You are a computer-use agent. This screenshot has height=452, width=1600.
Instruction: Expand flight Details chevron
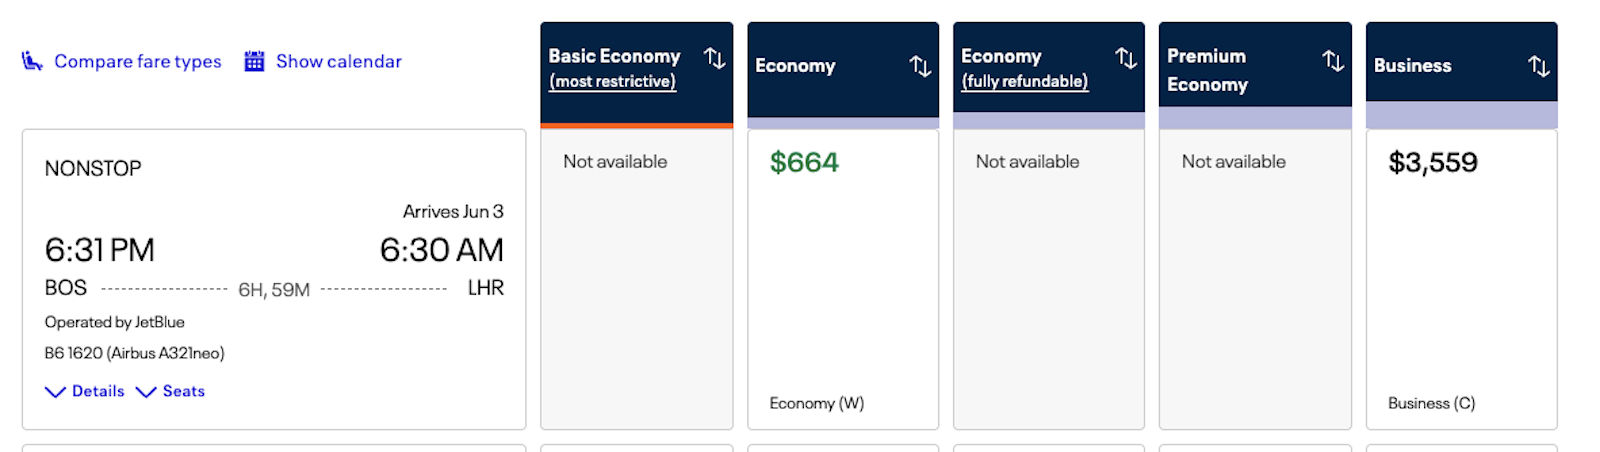(56, 392)
